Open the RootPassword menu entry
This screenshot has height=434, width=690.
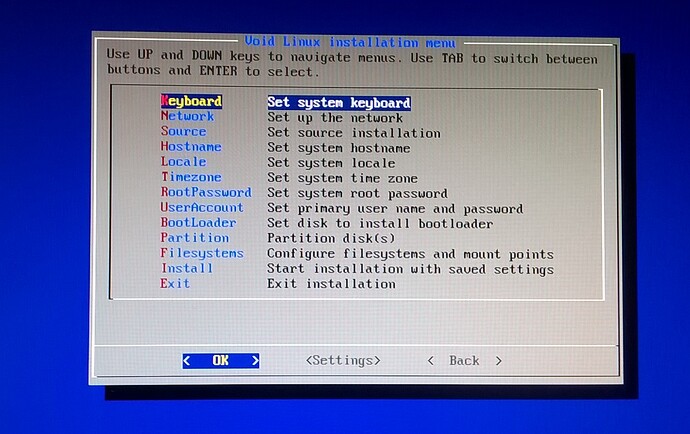coord(206,192)
